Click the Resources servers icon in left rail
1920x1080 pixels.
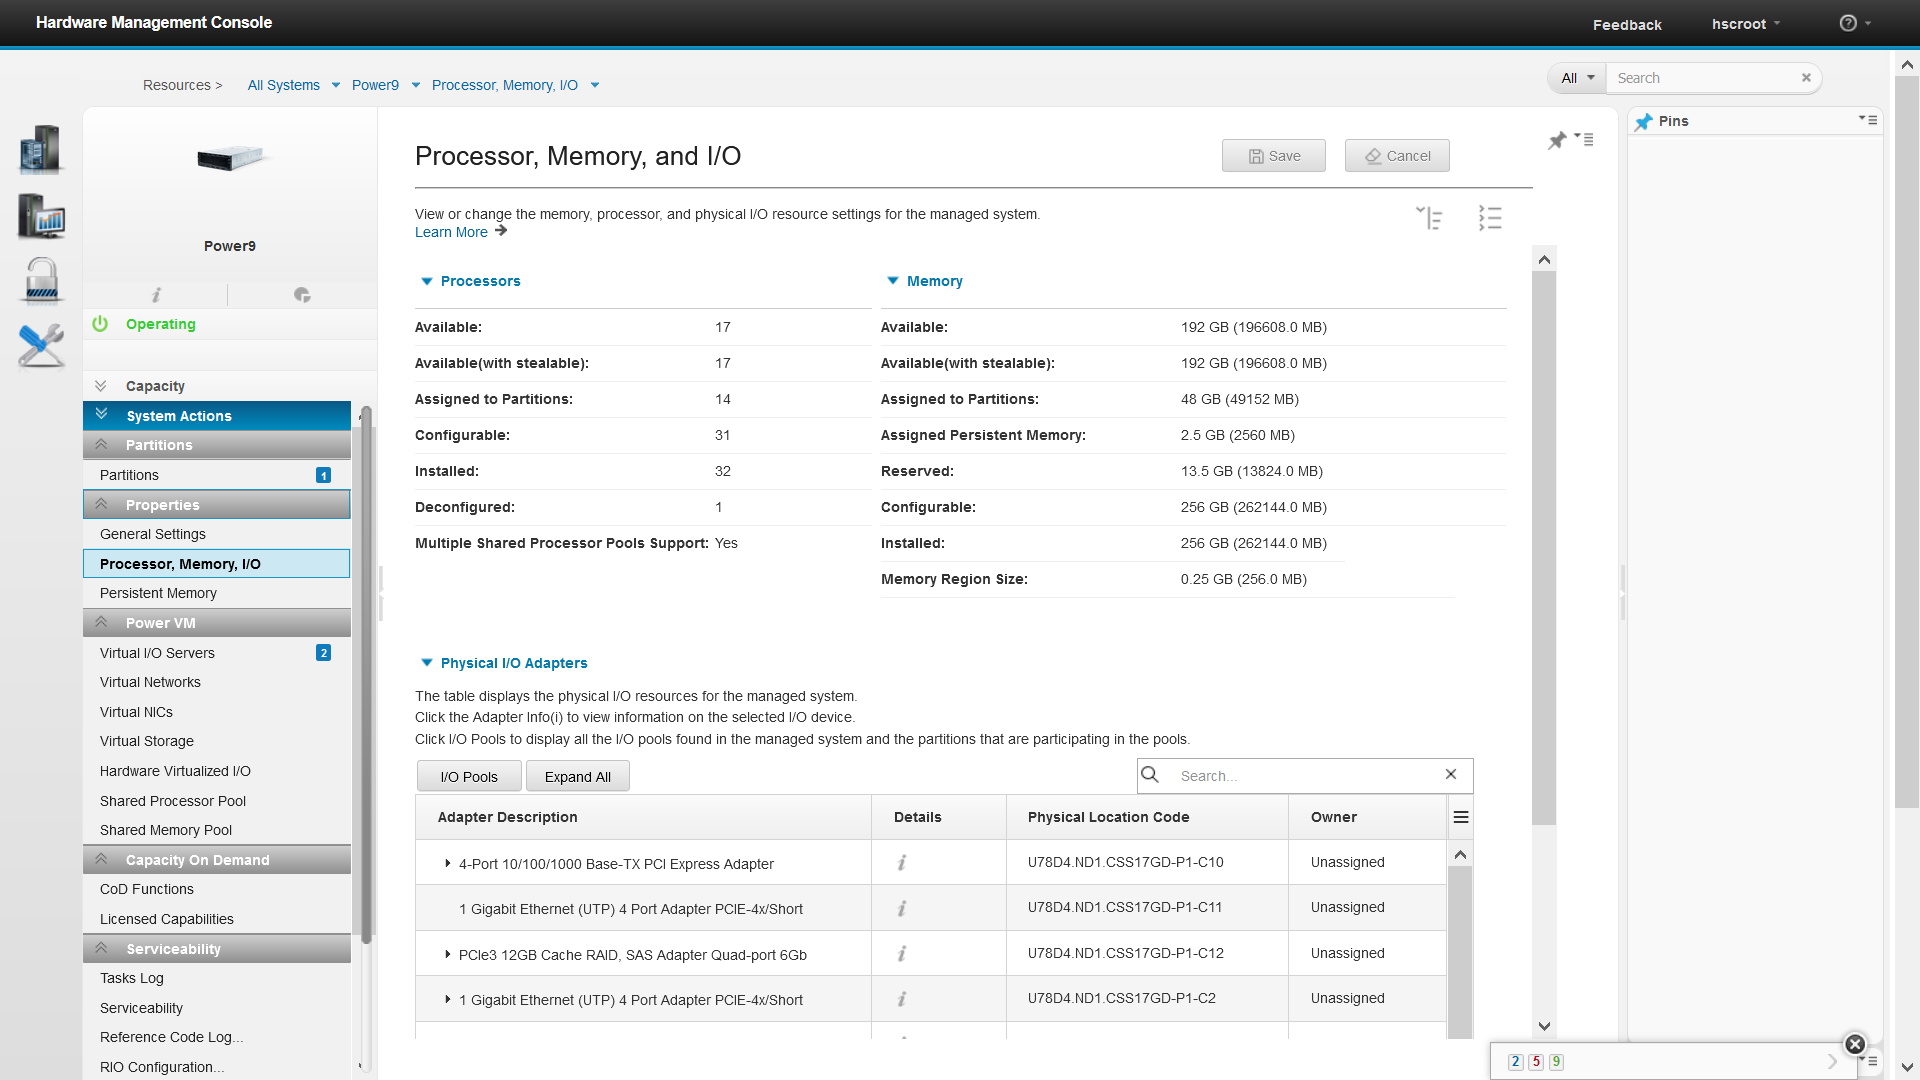(x=40, y=149)
